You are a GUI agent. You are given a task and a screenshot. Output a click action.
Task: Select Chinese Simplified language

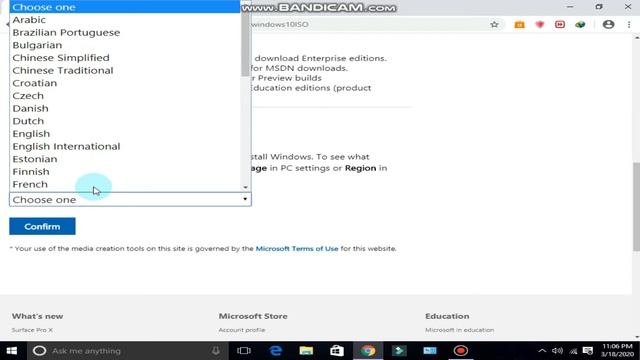click(x=124, y=58)
